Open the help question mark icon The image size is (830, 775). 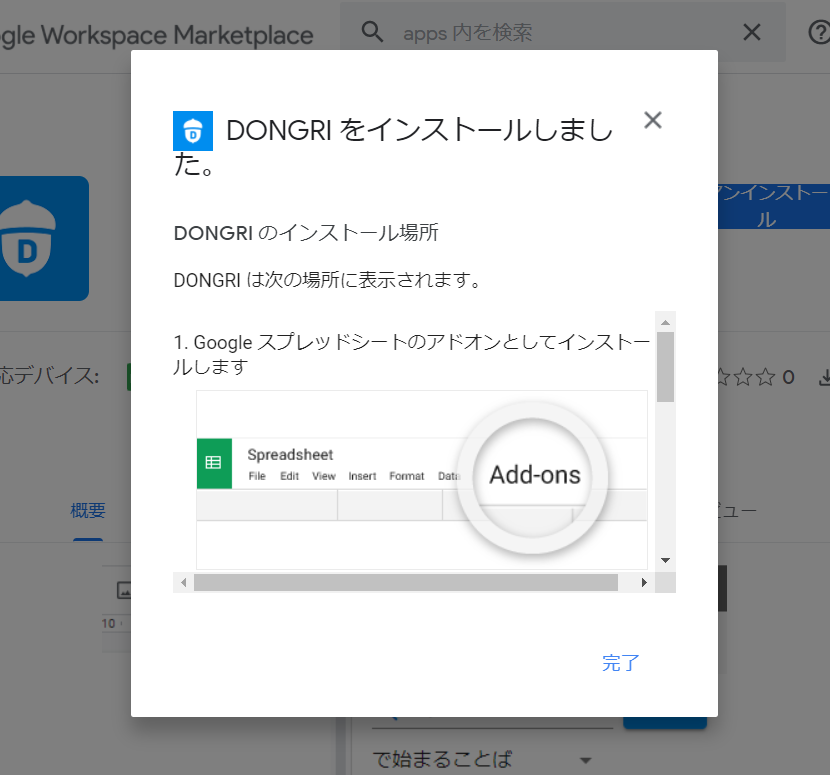pyautogui.click(x=819, y=32)
